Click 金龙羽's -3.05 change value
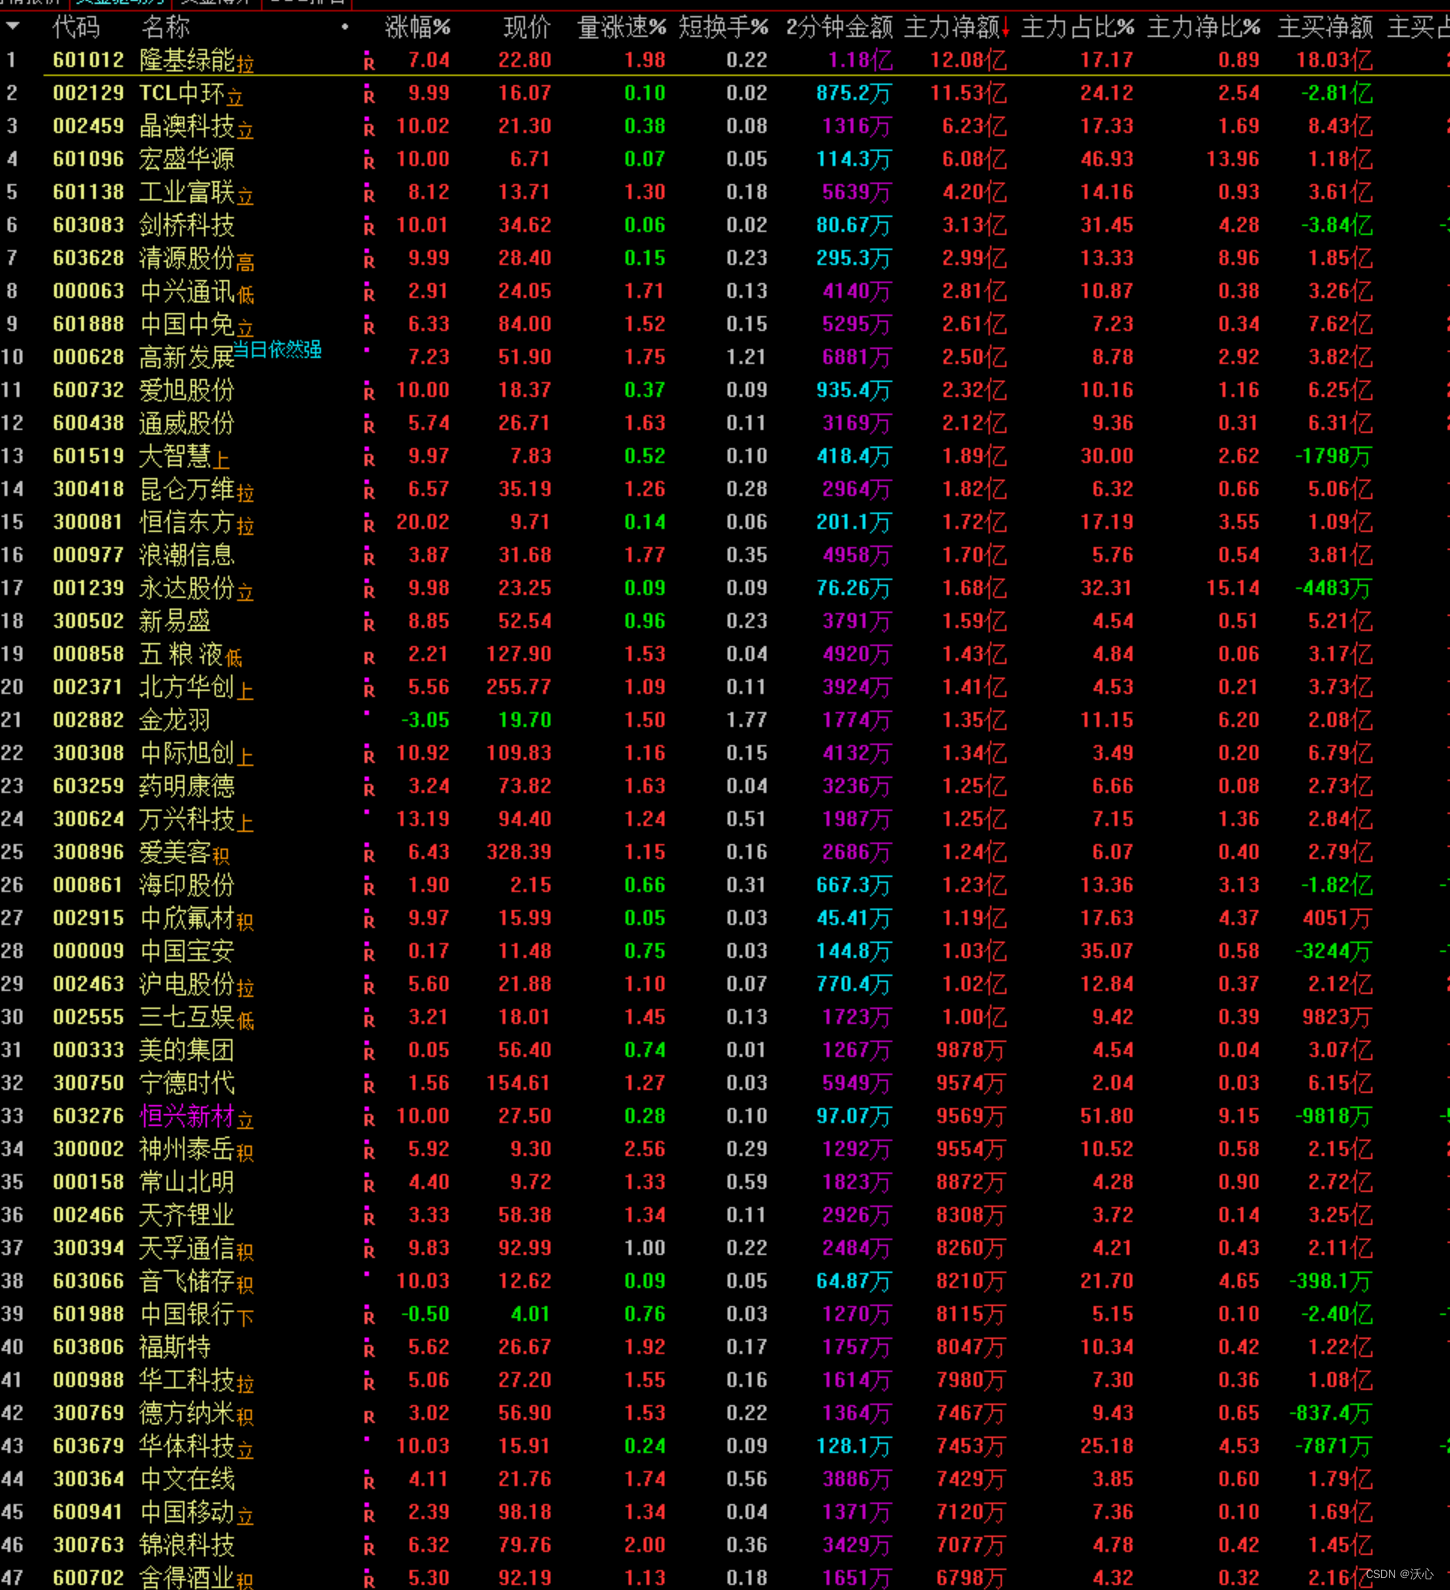Viewport: 1450px width, 1590px height. [425, 720]
